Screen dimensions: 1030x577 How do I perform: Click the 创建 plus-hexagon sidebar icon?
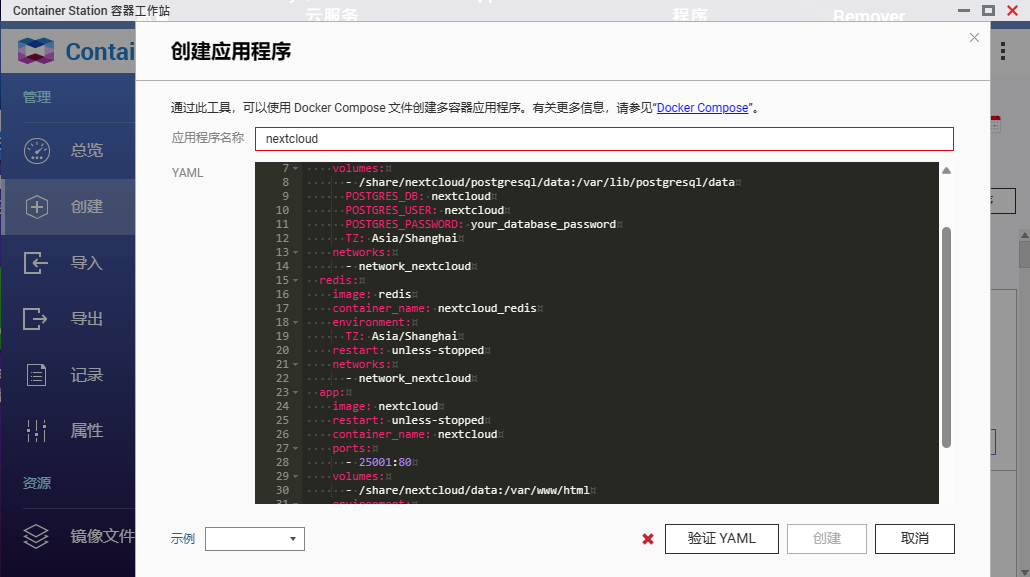pyautogui.click(x=37, y=207)
